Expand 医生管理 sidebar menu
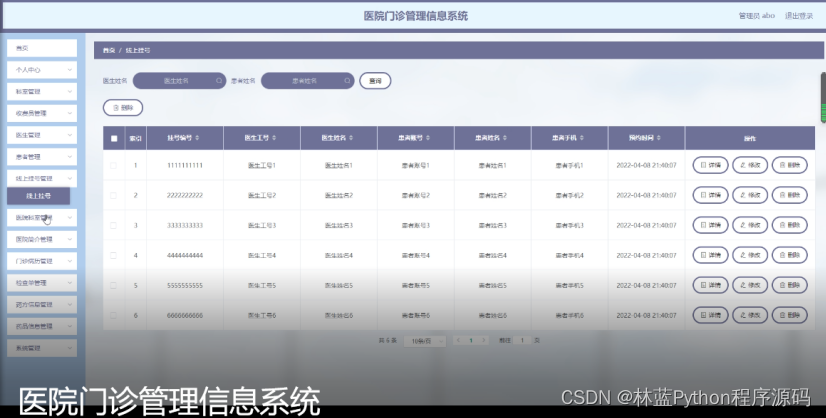This screenshot has width=826, height=418. point(42,135)
